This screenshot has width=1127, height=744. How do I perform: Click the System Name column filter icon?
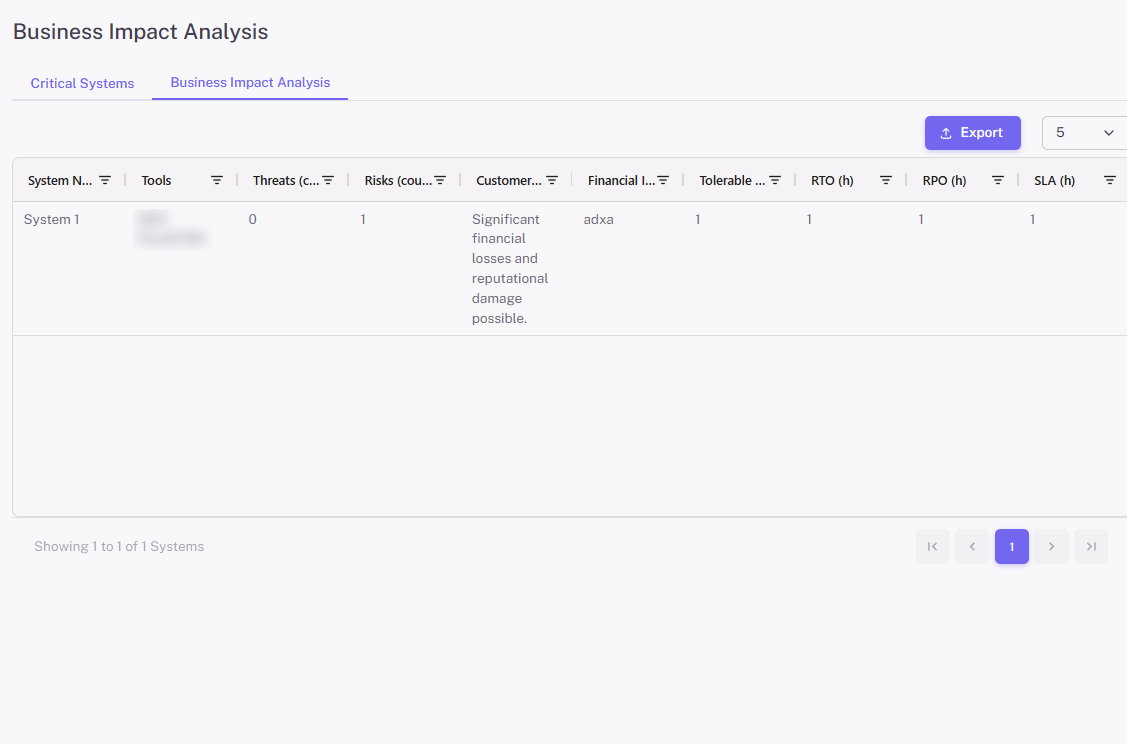[105, 181]
